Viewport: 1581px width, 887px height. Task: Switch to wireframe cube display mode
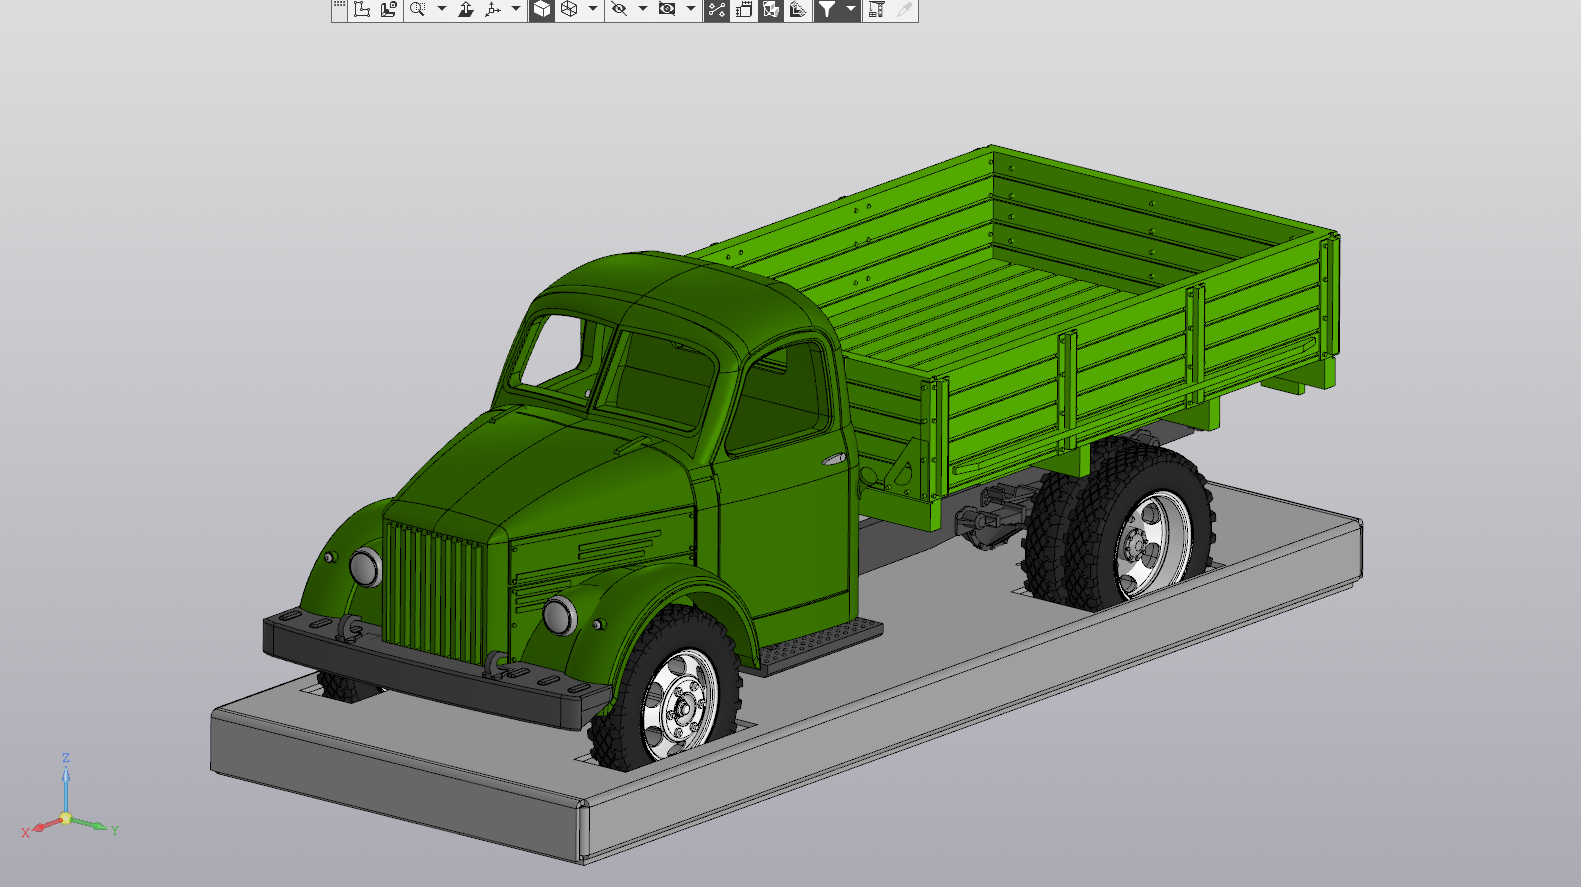(569, 10)
